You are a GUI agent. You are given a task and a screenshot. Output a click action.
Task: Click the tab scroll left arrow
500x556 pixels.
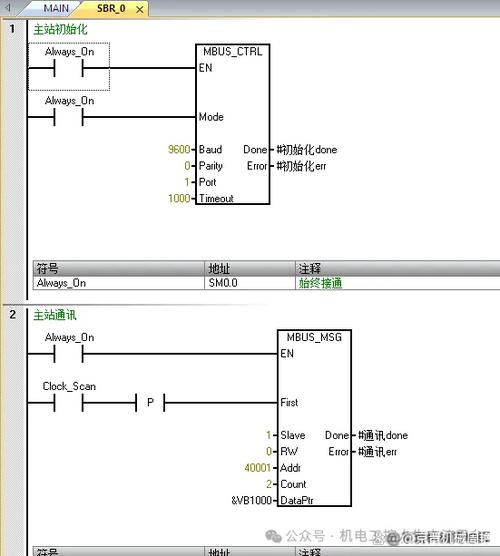[x=8, y=7]
